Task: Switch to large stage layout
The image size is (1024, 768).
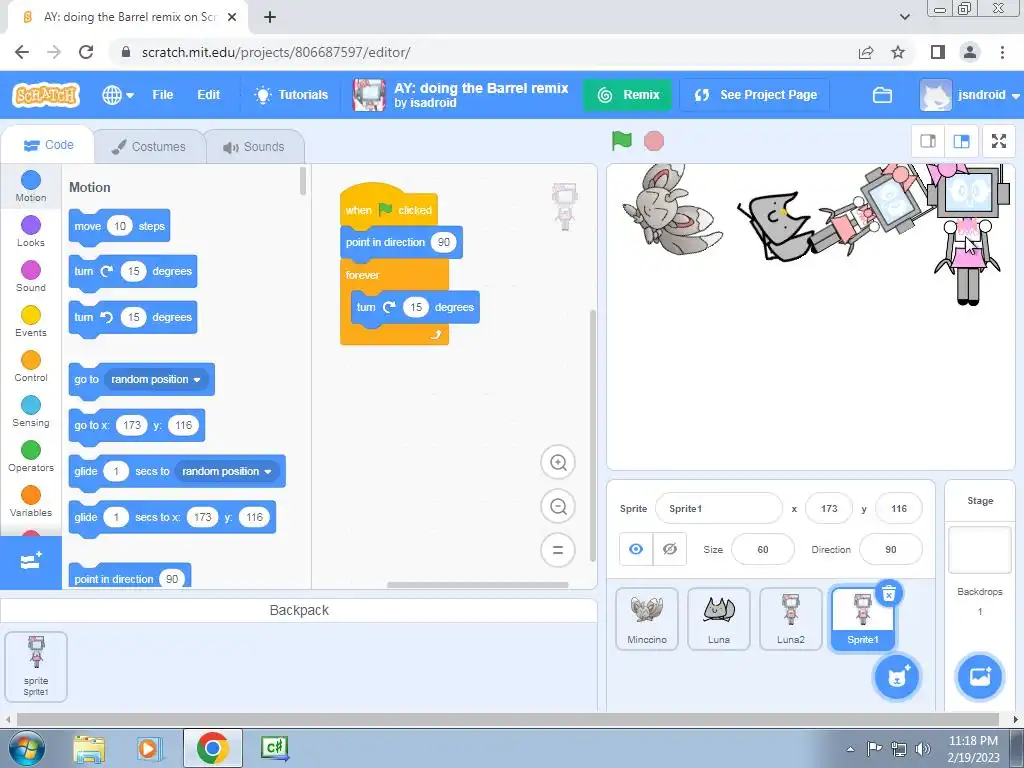Action: (961, 141)
